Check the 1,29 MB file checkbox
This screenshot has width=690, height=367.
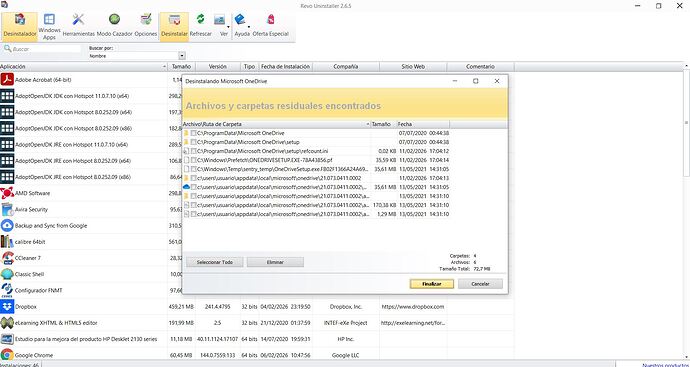pyautogui.click(x=194, y=214)
